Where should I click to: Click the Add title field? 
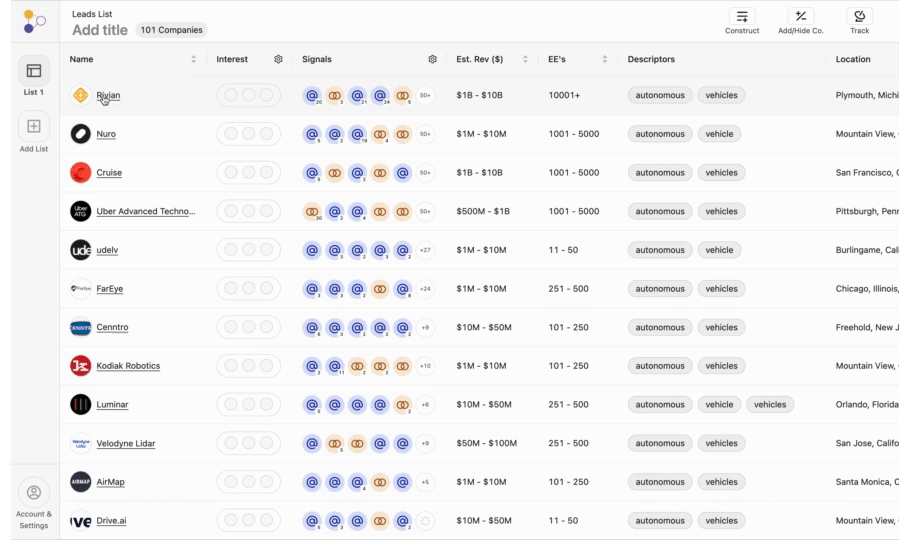[100, 30]
